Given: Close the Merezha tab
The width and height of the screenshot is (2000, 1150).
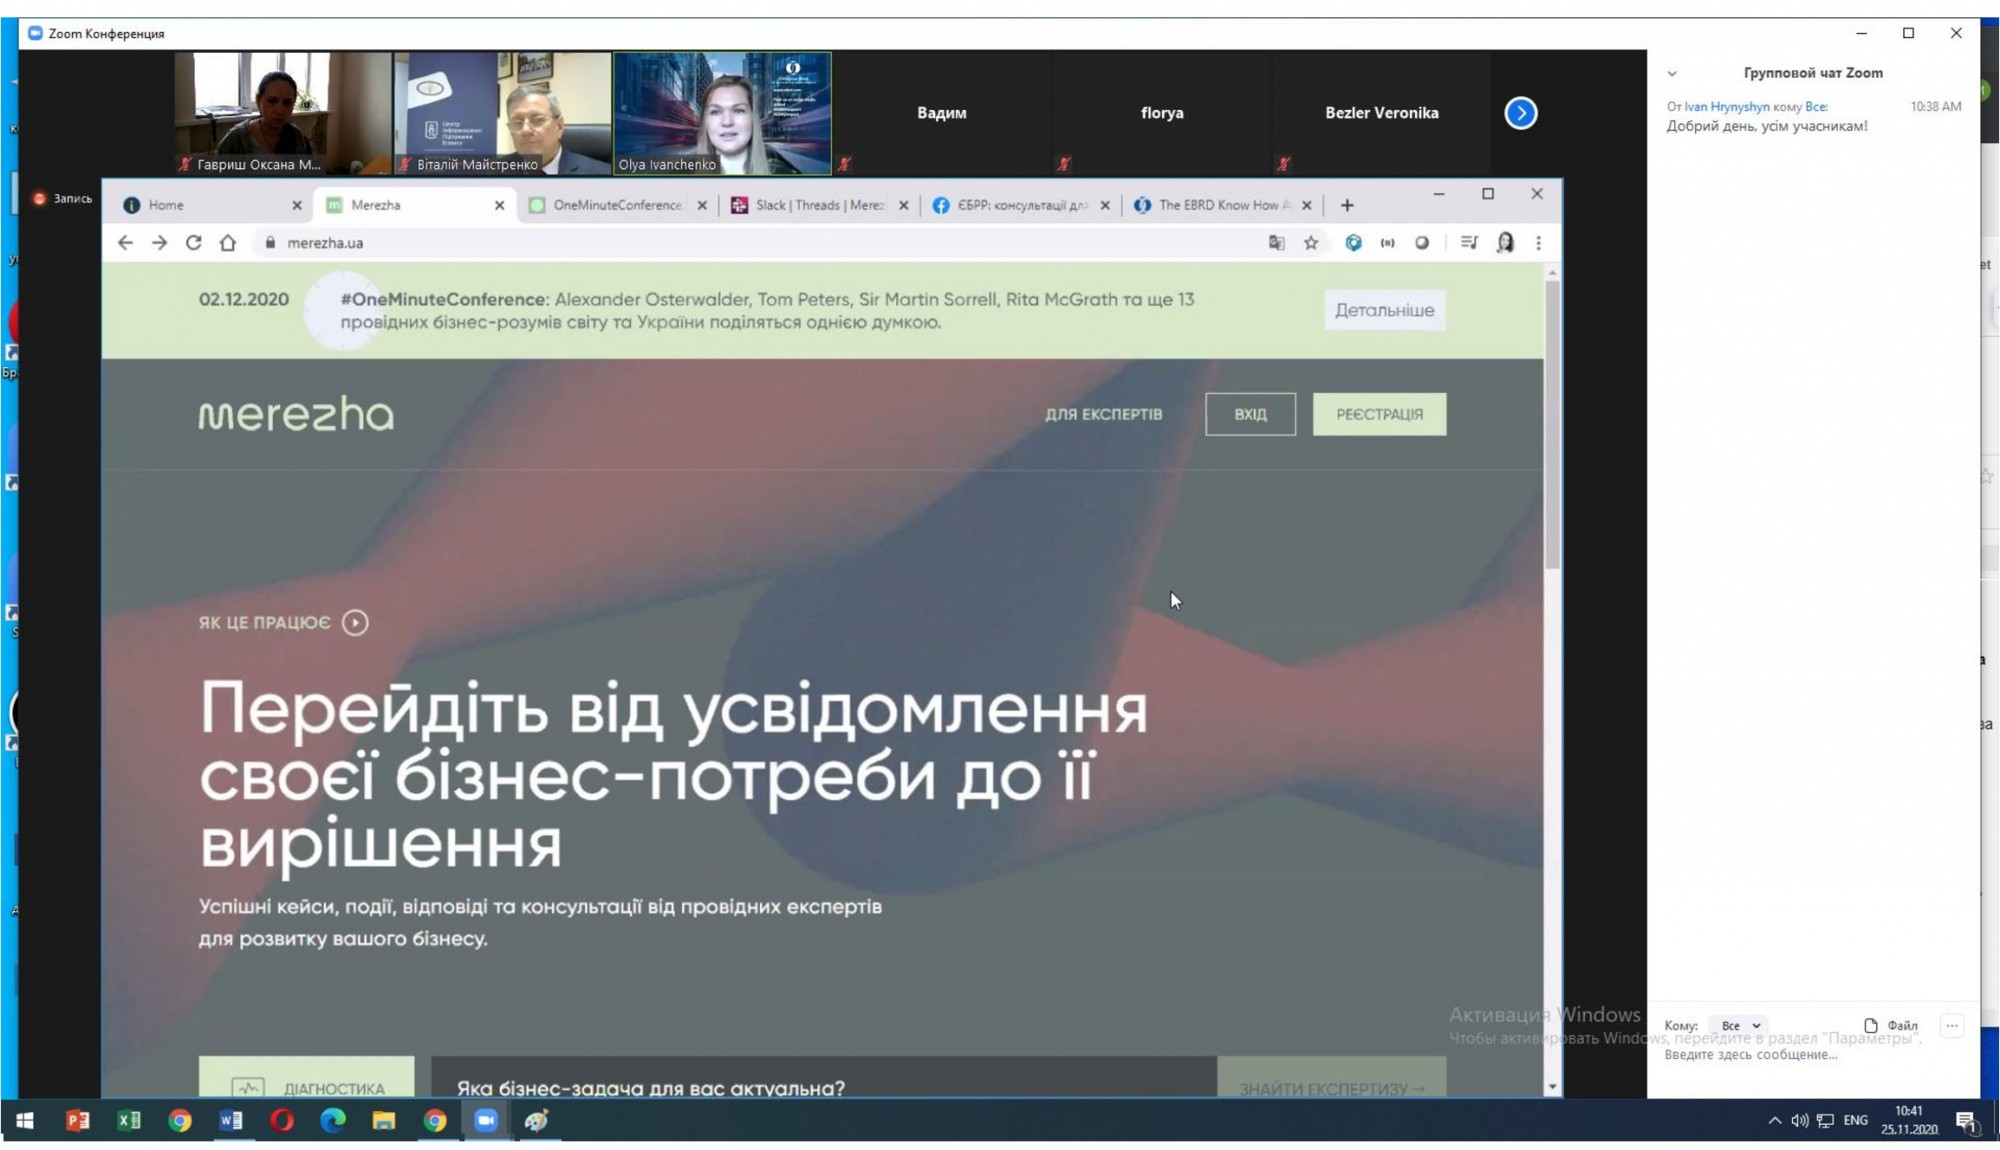Looking at the screenshot, I should point(499,205).
